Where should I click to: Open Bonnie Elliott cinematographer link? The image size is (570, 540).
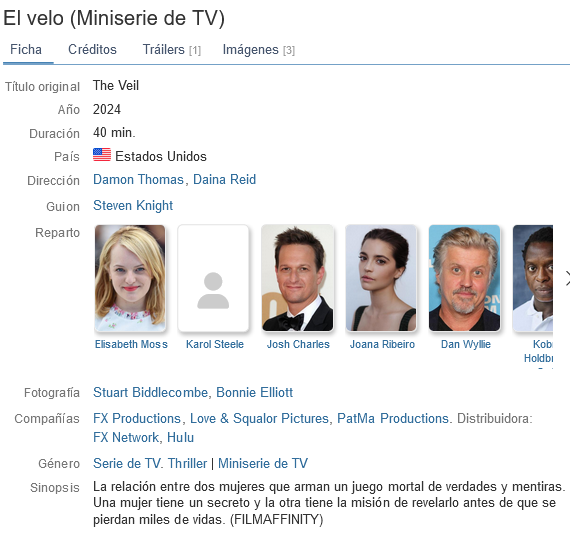(254, 393)
